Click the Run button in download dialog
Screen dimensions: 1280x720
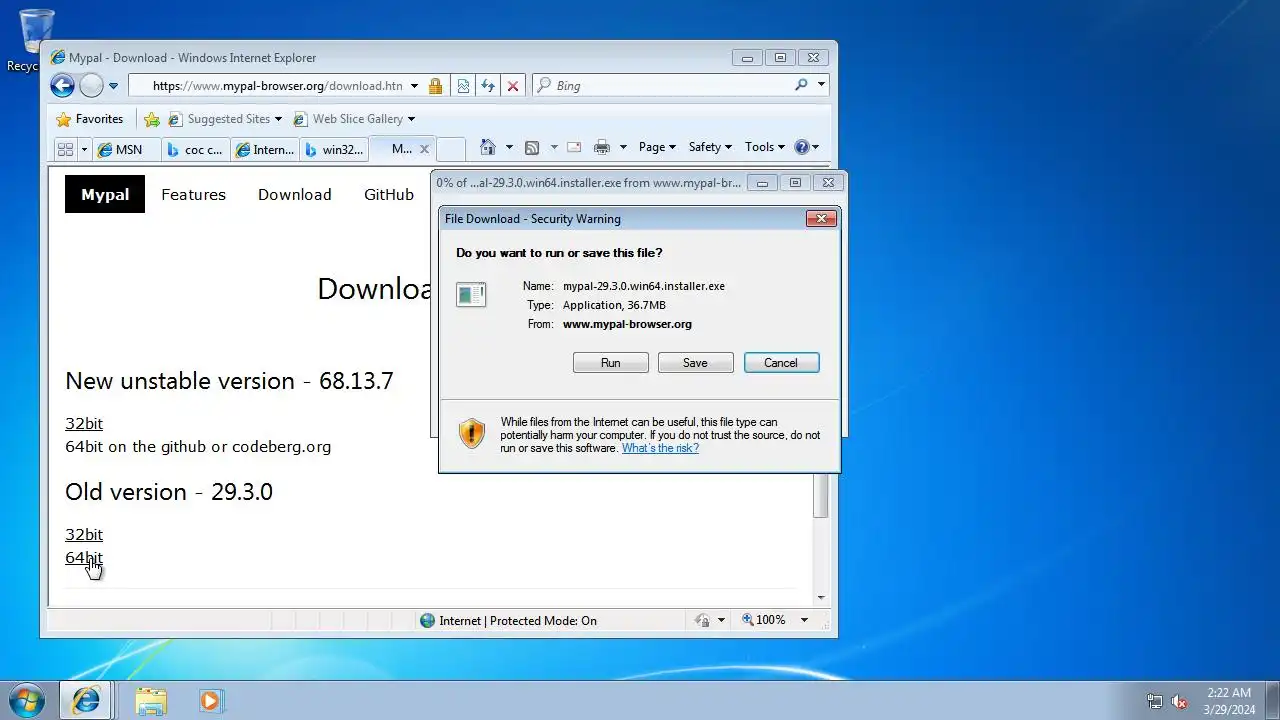611,363
